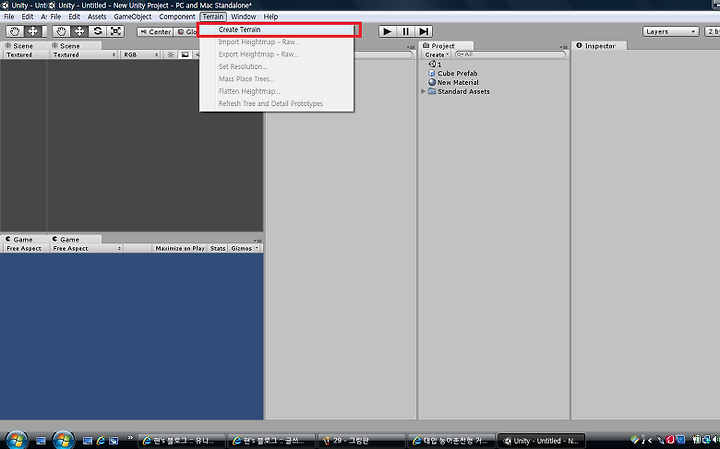Open the Layers dropdown
Viewport: 720px width, 449px height.
click(x=670, y=31)
